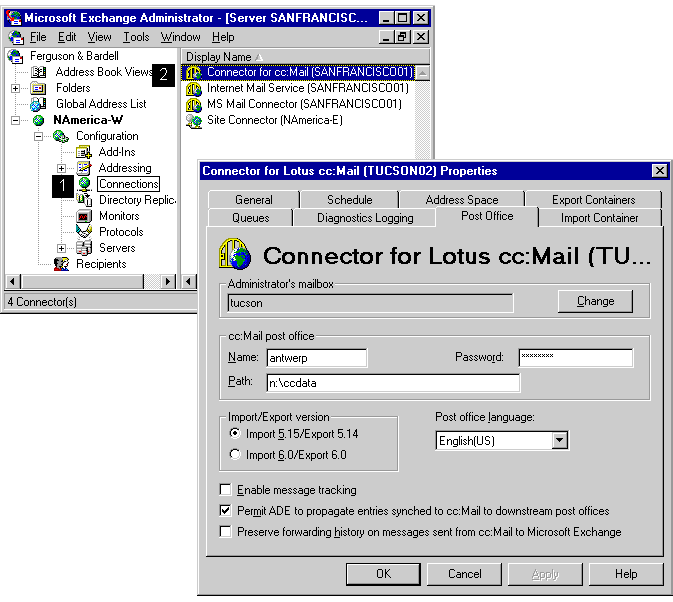Screen dimensions: 673x602
Task: Click the NAmerica-W site globe icon
Action: point(38,121)
